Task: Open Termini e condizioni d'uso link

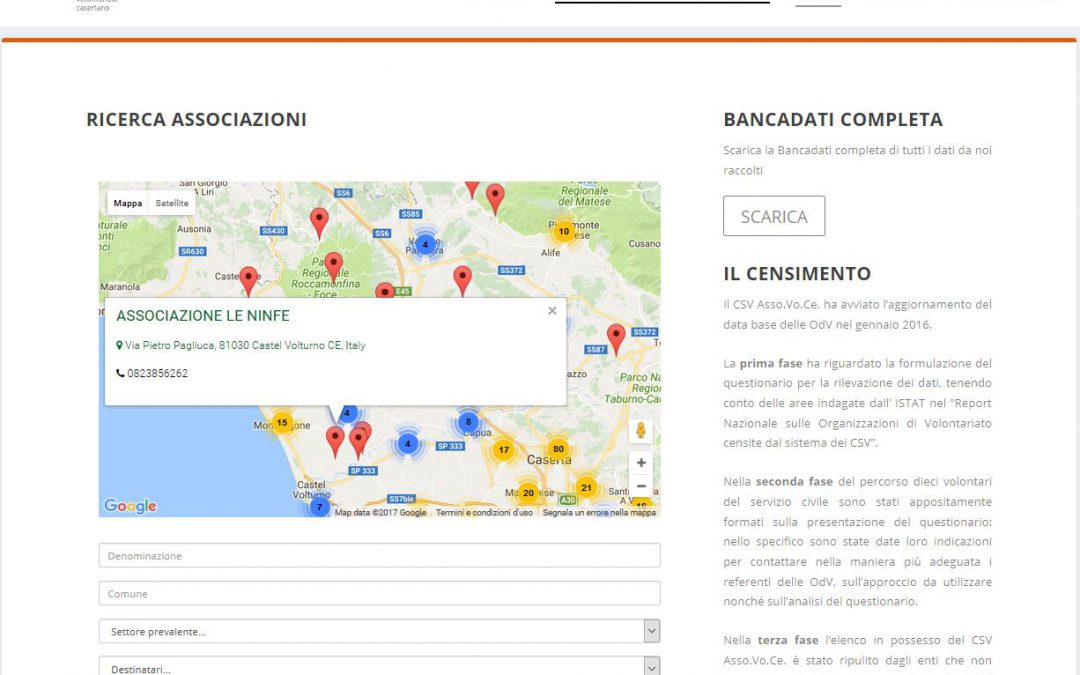Action: [484, 512]
